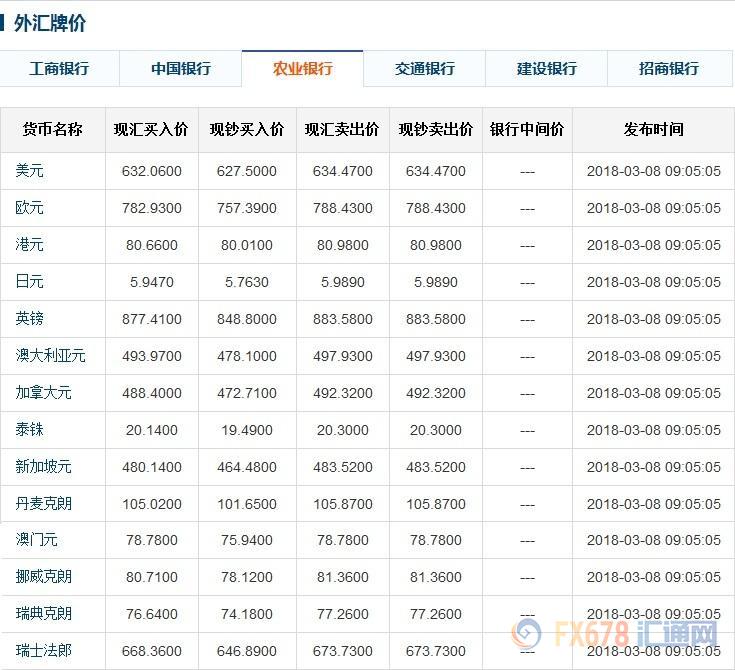The image size is (735, 670).
Task: Select 澳大利亚元 现汇买入价 value 493.9700
Action: pyautogui.click(x=151, y=356)
